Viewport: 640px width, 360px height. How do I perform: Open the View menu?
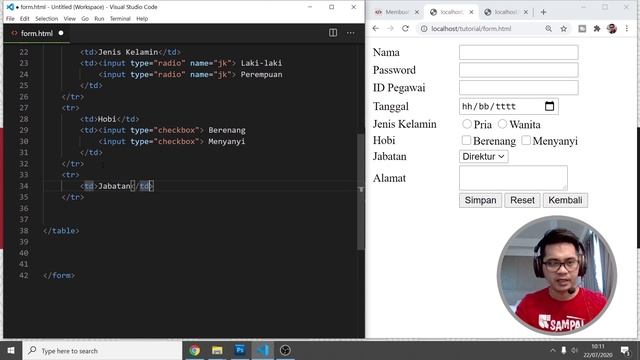point(69,19)
